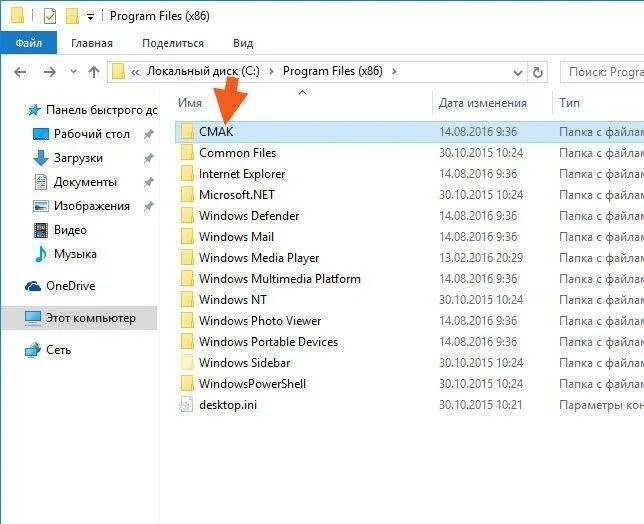Open the Файл ribbon tab
This screenshot has height=524, width=644.
click(x=28, y=43)
